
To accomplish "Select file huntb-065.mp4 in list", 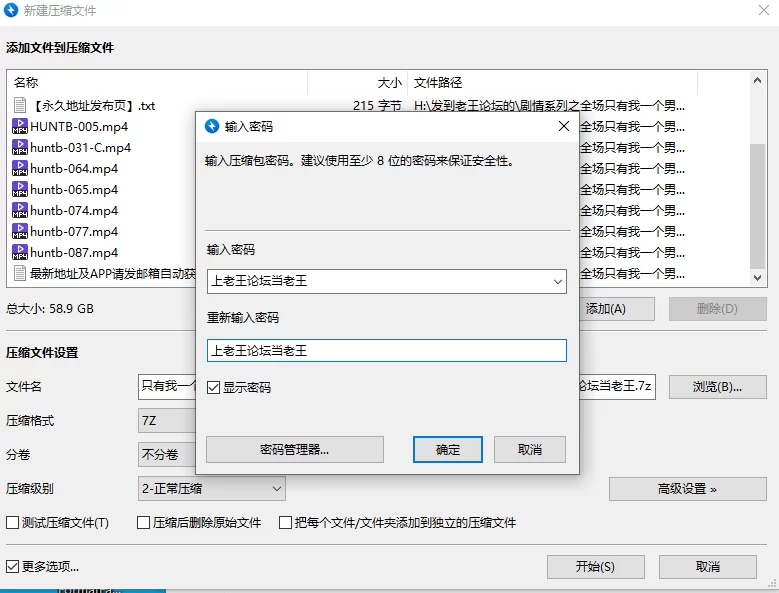I will (x=74, y=190).
